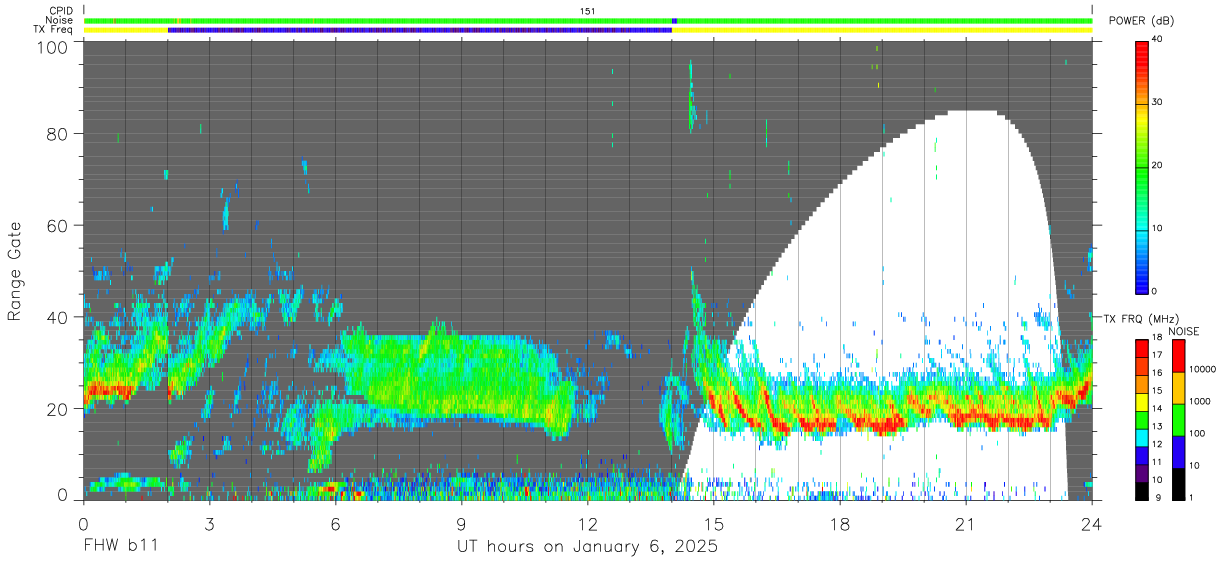This screenshot has height=567, width=1228.
Task: Click the TX FRQ (MHz) color bar
Action: point(1143,419)
